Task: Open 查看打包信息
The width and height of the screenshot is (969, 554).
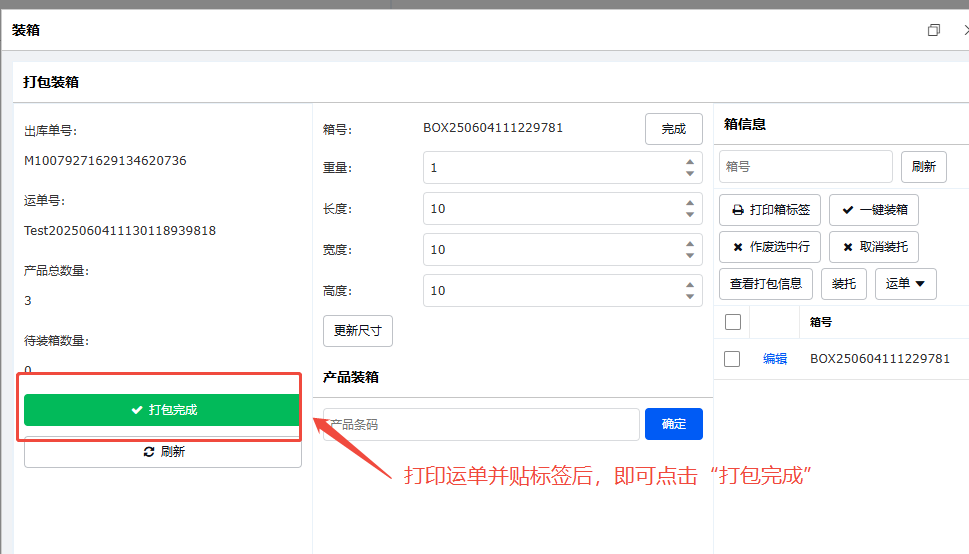Action: coord(766,284)
